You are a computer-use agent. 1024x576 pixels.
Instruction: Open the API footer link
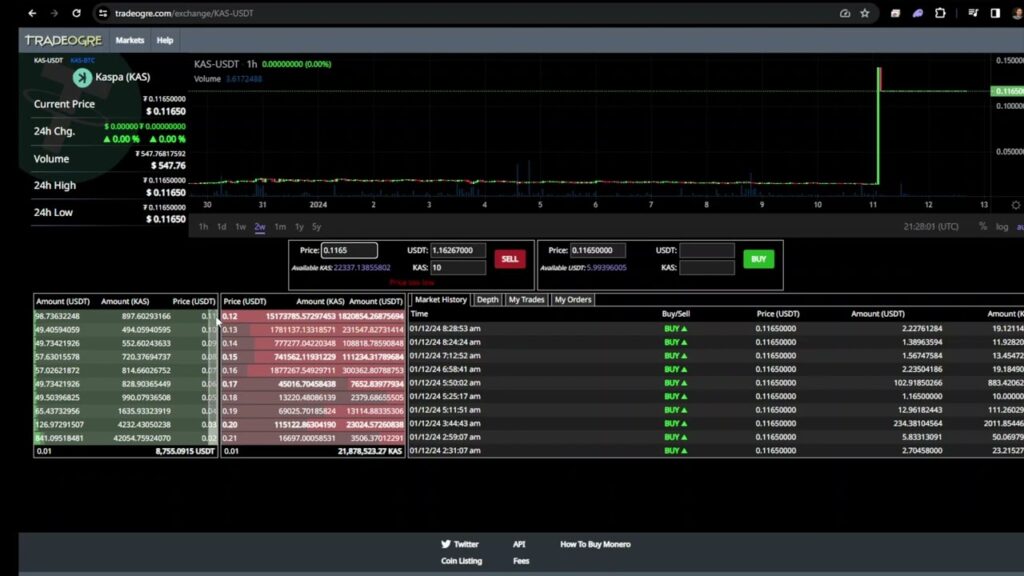click(519, 544)
